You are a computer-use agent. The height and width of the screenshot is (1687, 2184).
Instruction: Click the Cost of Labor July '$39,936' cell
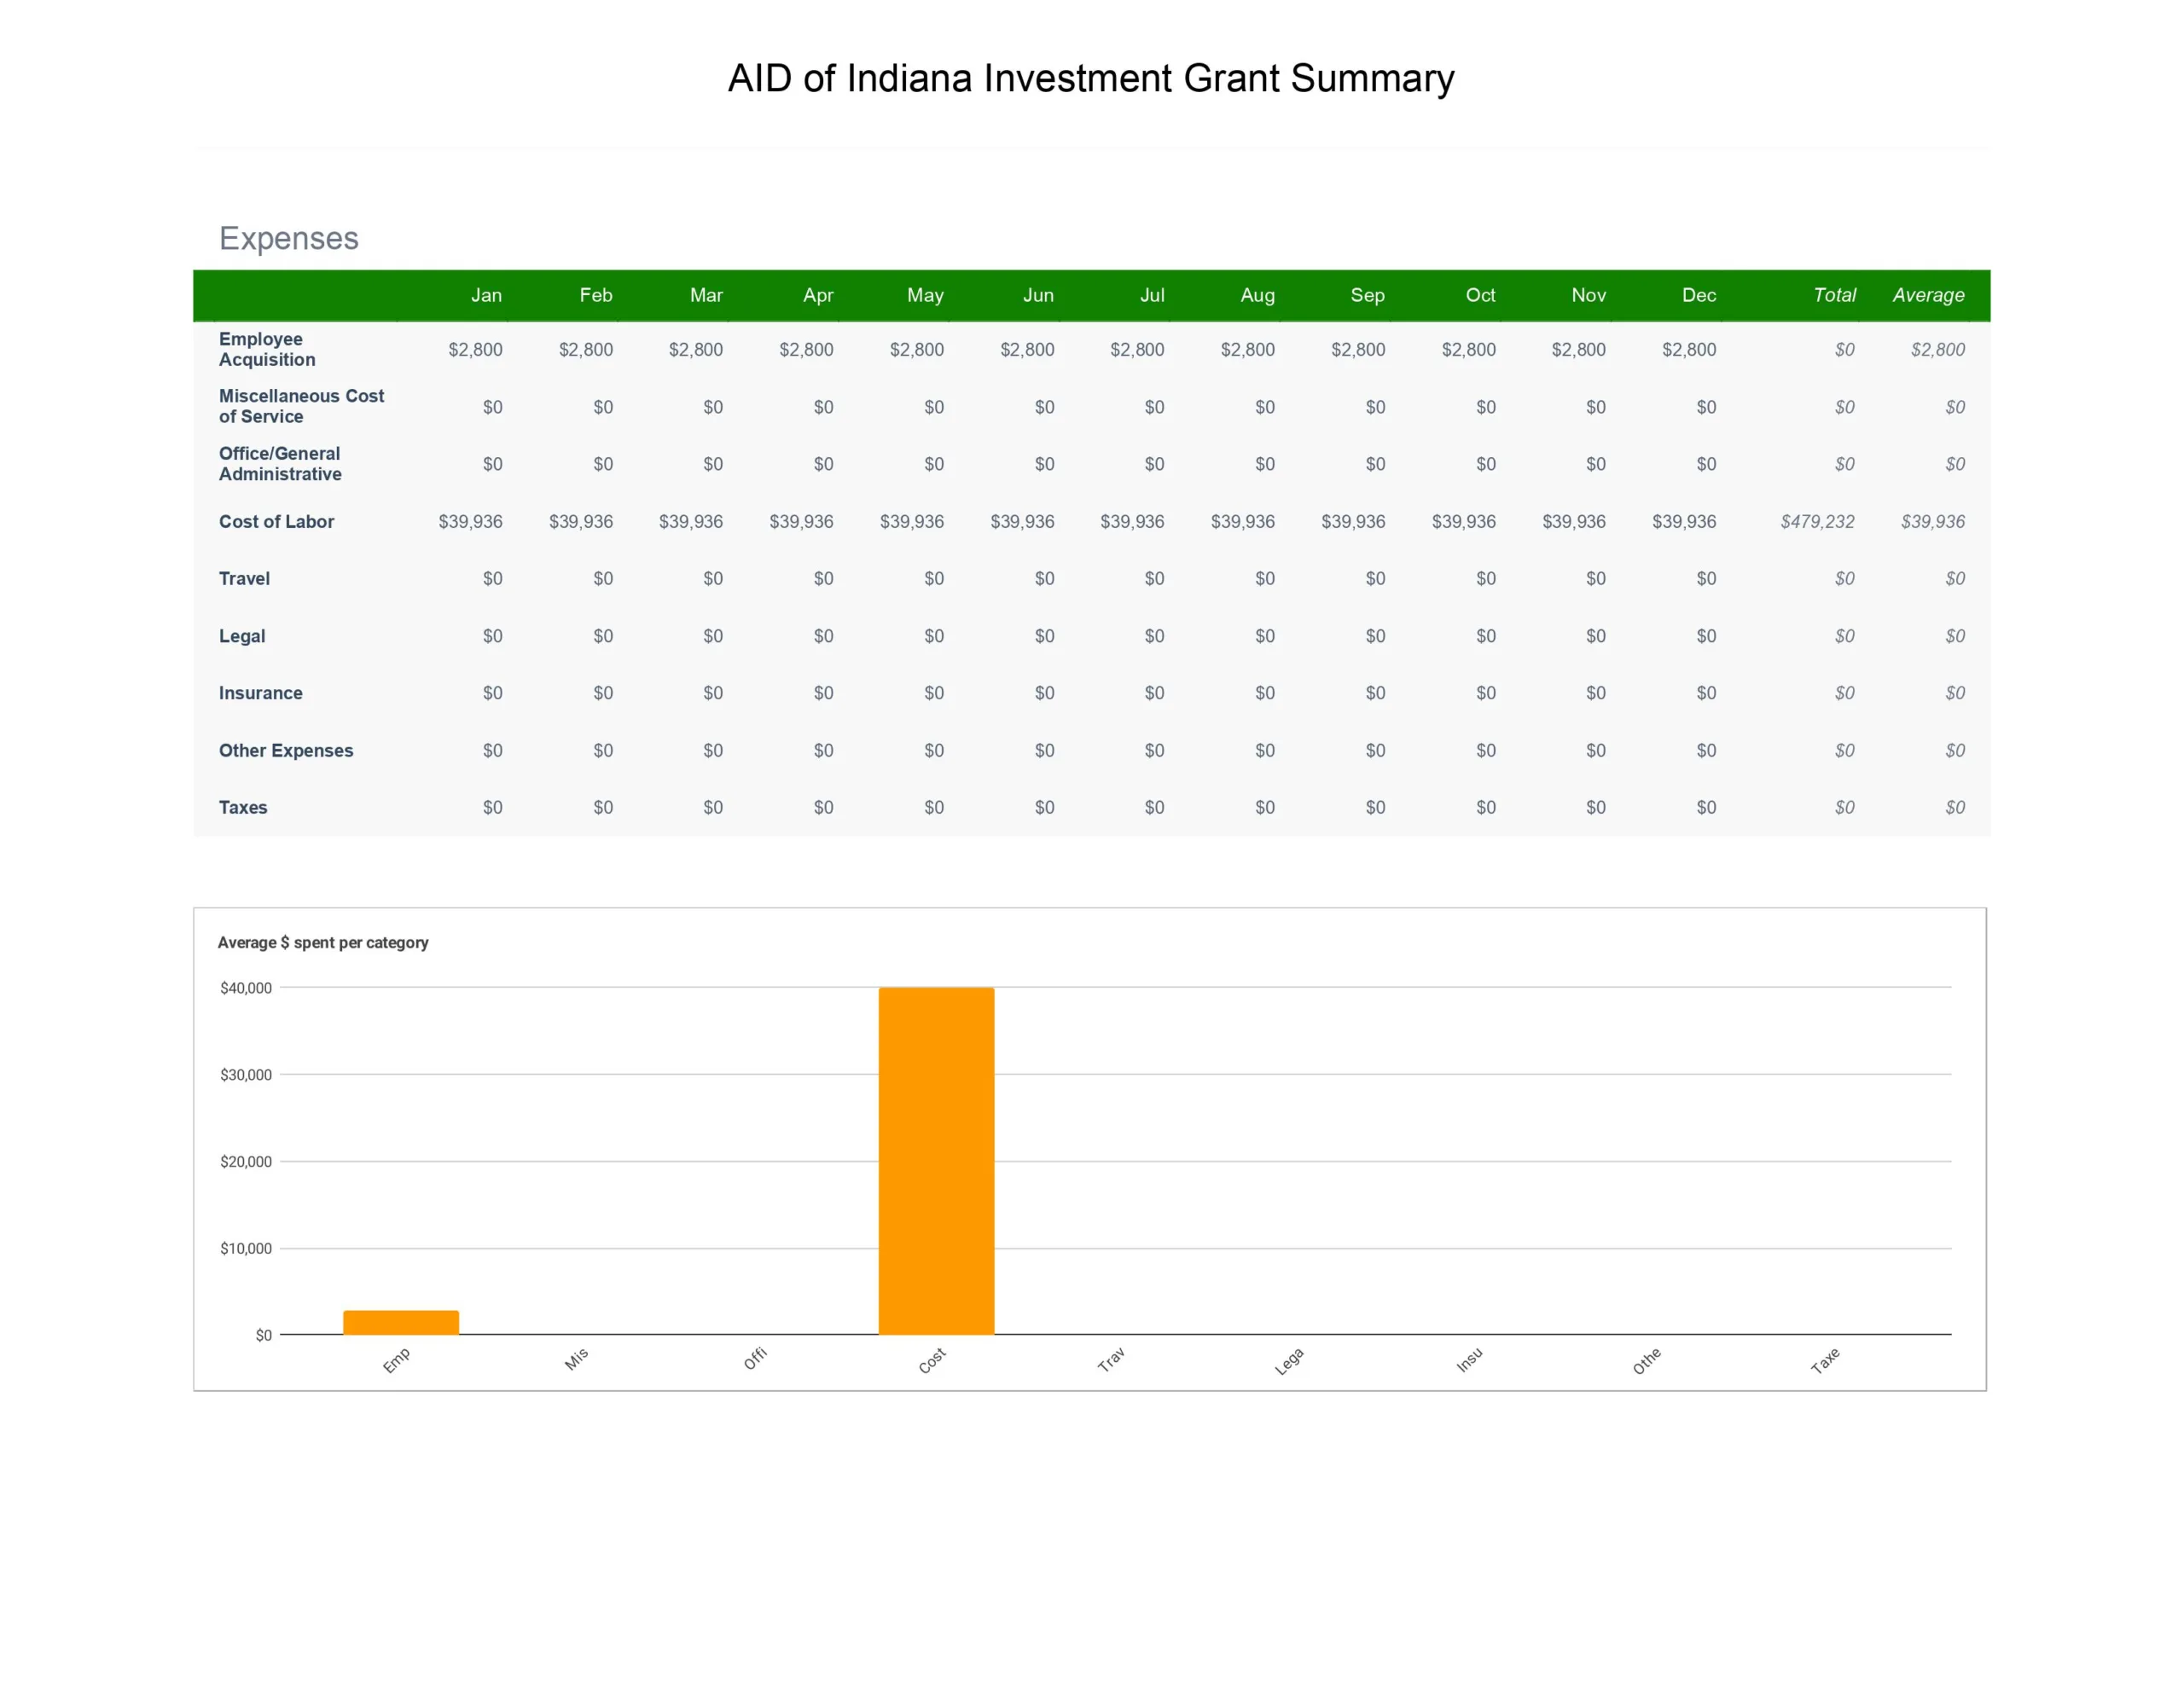click(x=1132, y=521)
